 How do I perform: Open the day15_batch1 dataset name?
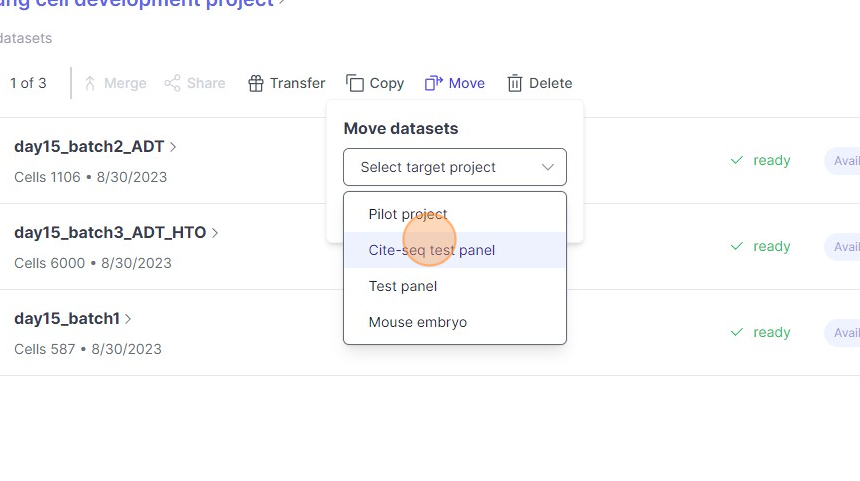67,319
